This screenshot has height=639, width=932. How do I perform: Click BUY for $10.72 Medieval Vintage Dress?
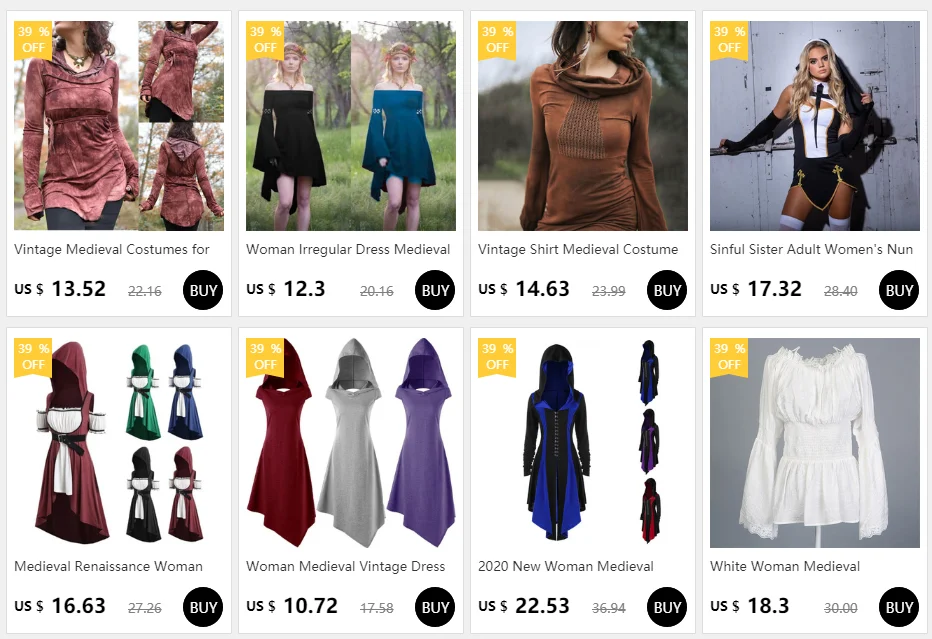pos(435,607)
